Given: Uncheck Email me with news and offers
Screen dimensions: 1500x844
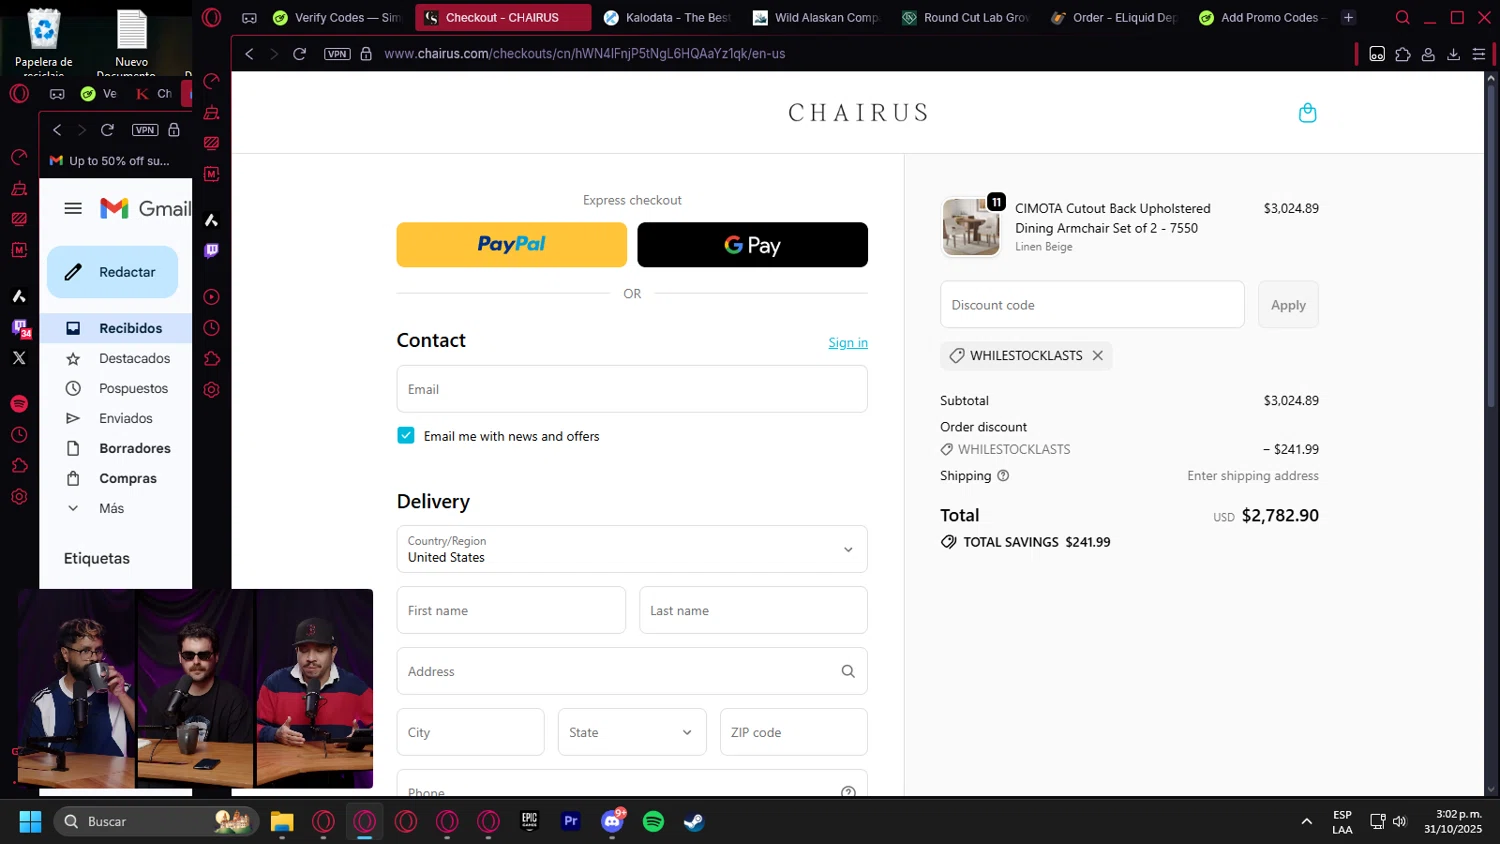Looking at the screenshot, I should coord(406,435).
